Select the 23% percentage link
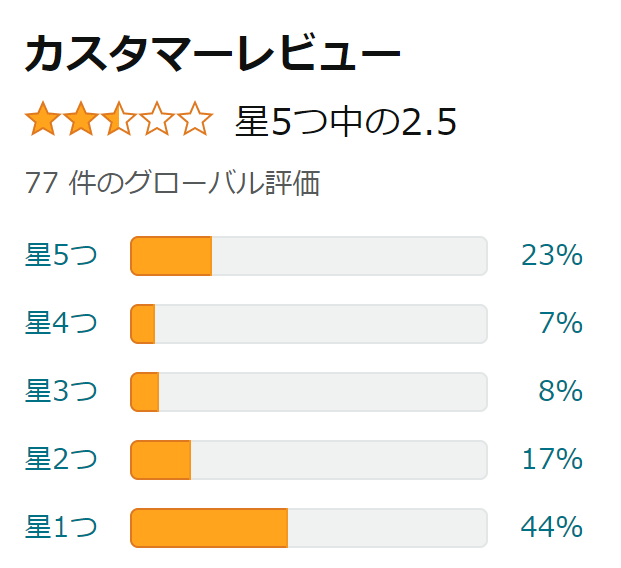The image size is (621, 568). [552, 255]
